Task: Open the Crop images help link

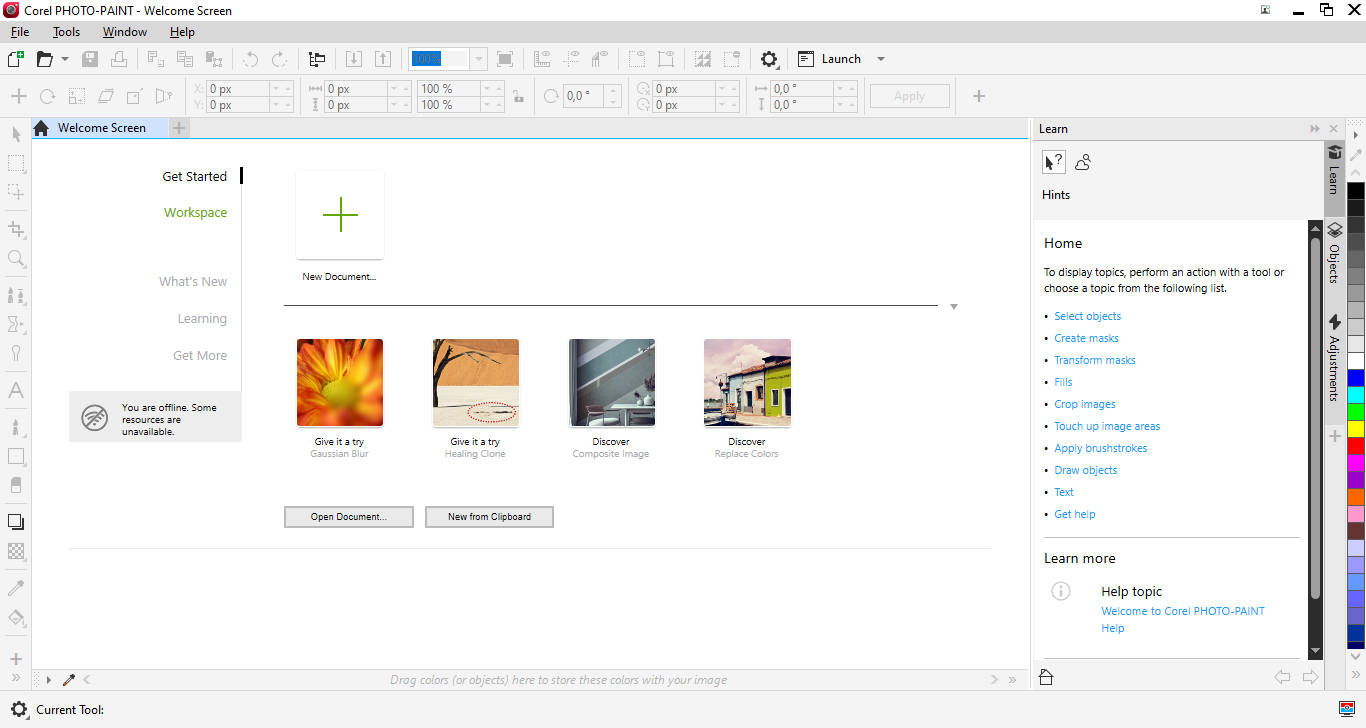Action: click(1085, 404)
